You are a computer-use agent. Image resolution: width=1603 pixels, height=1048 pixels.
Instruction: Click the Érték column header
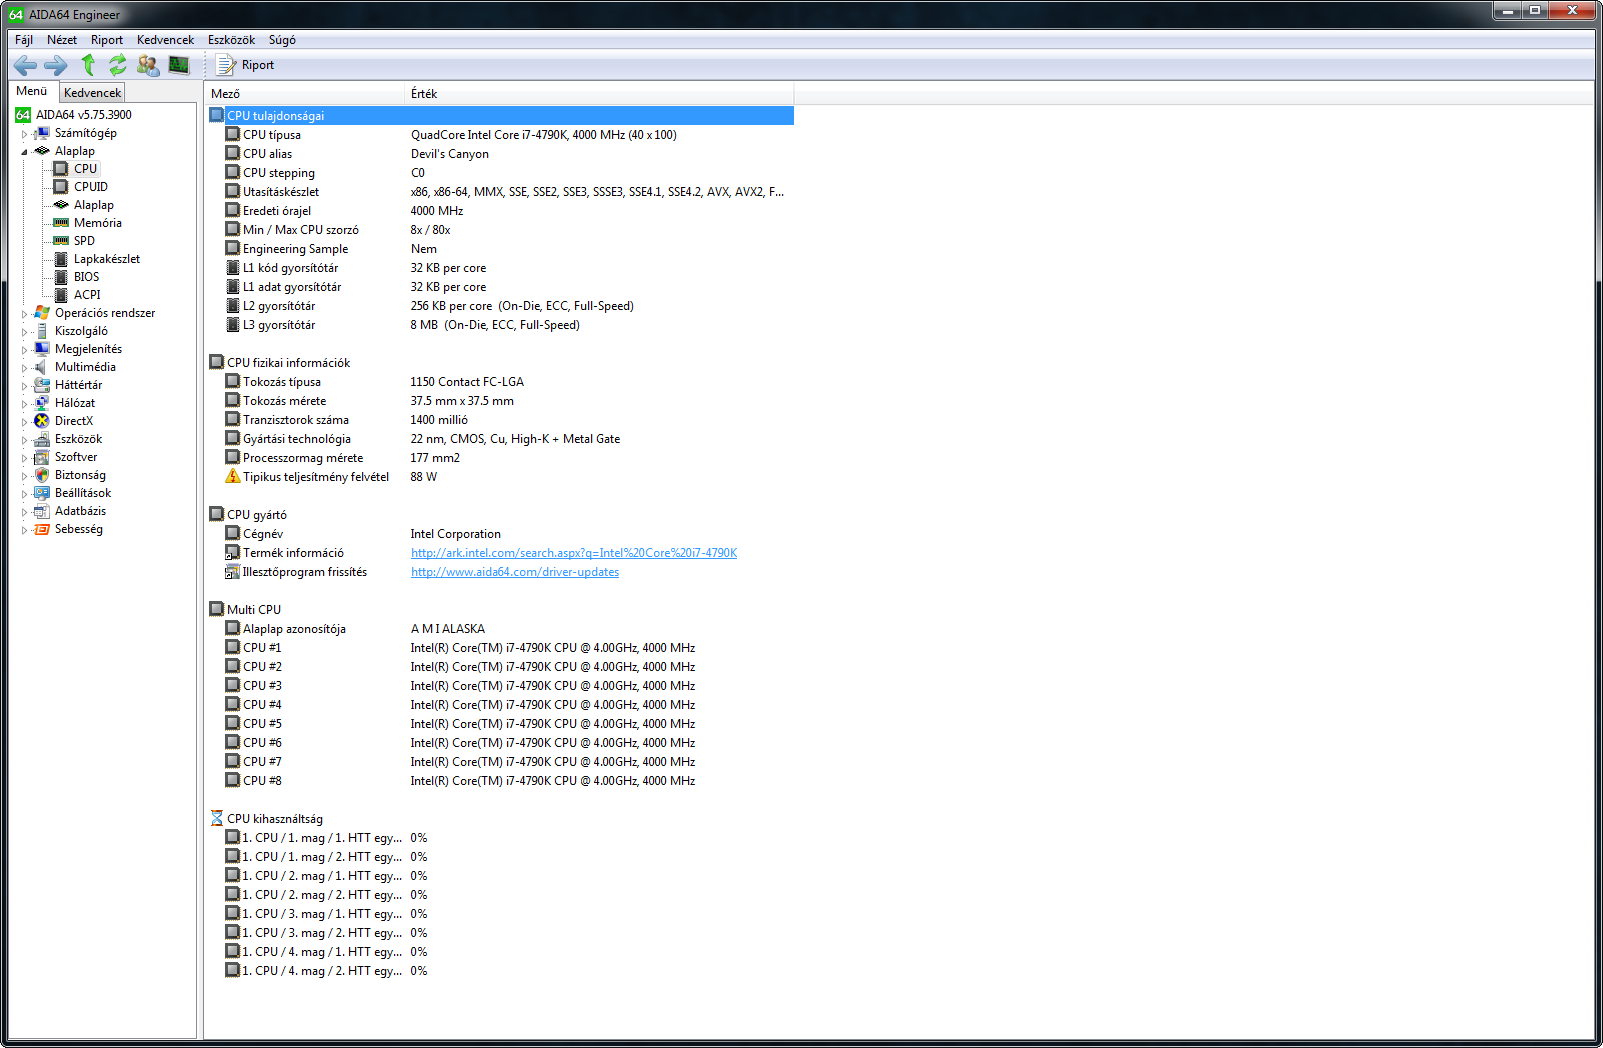click(x=600, y=94)
